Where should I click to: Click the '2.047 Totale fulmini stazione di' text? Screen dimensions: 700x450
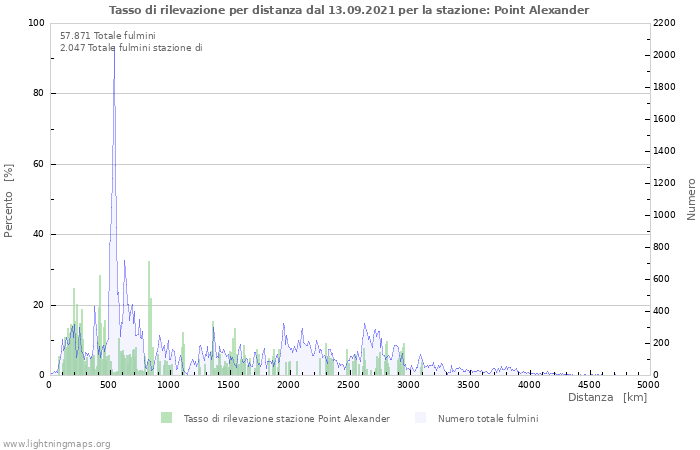131,47
